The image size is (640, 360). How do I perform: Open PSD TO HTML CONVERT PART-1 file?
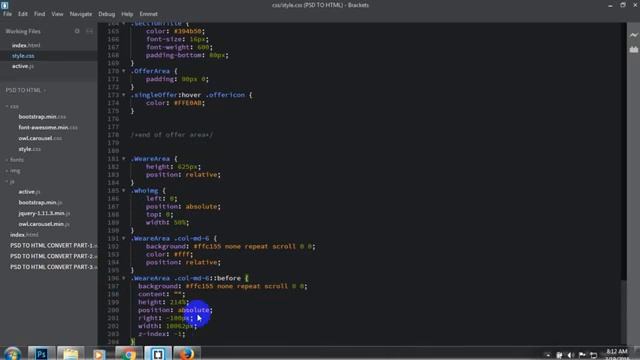53,245
